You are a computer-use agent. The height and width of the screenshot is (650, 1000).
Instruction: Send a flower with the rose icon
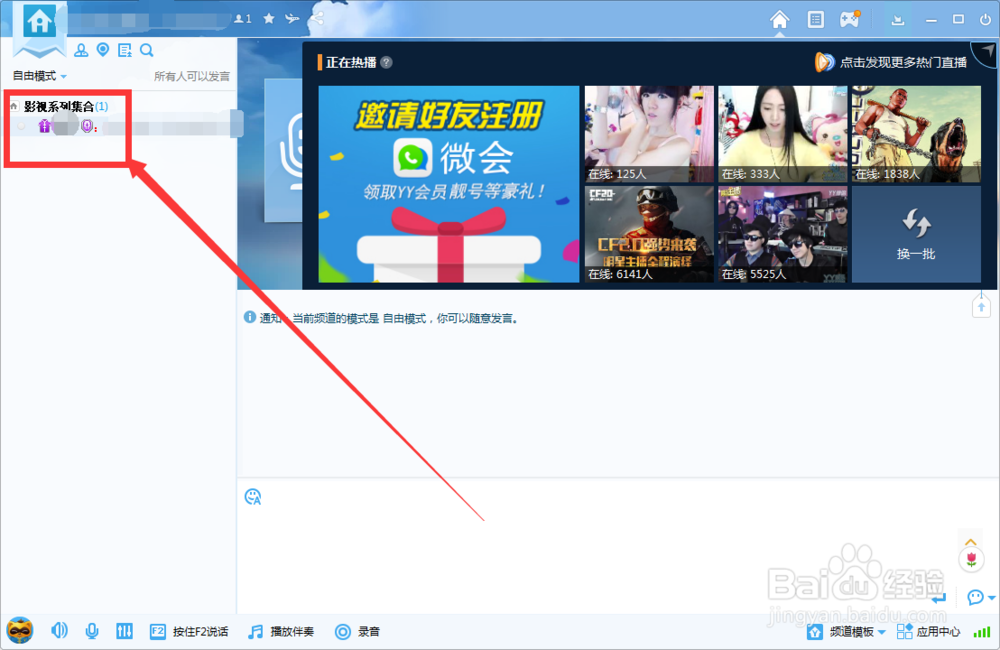971,559
